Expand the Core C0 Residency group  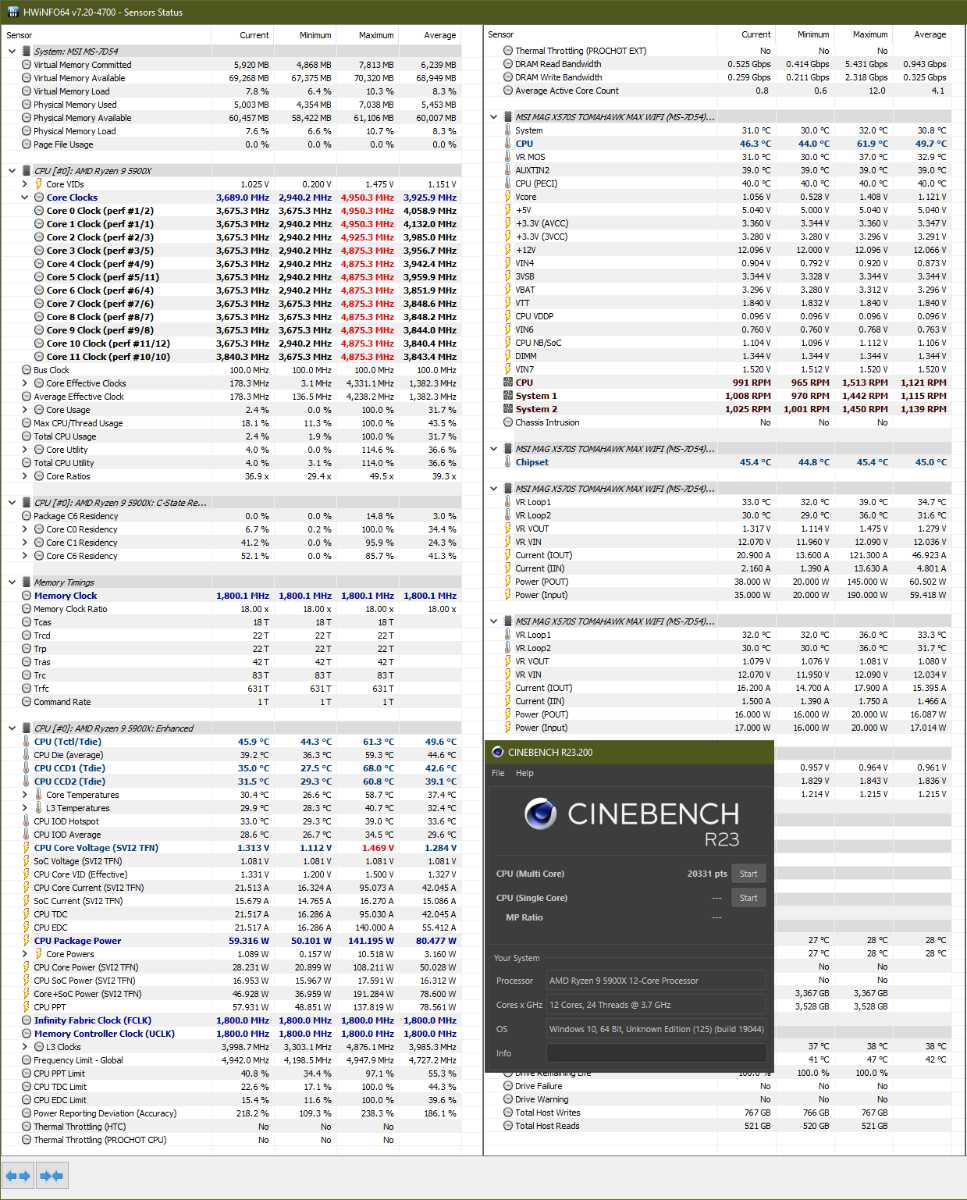pos(25,529)
